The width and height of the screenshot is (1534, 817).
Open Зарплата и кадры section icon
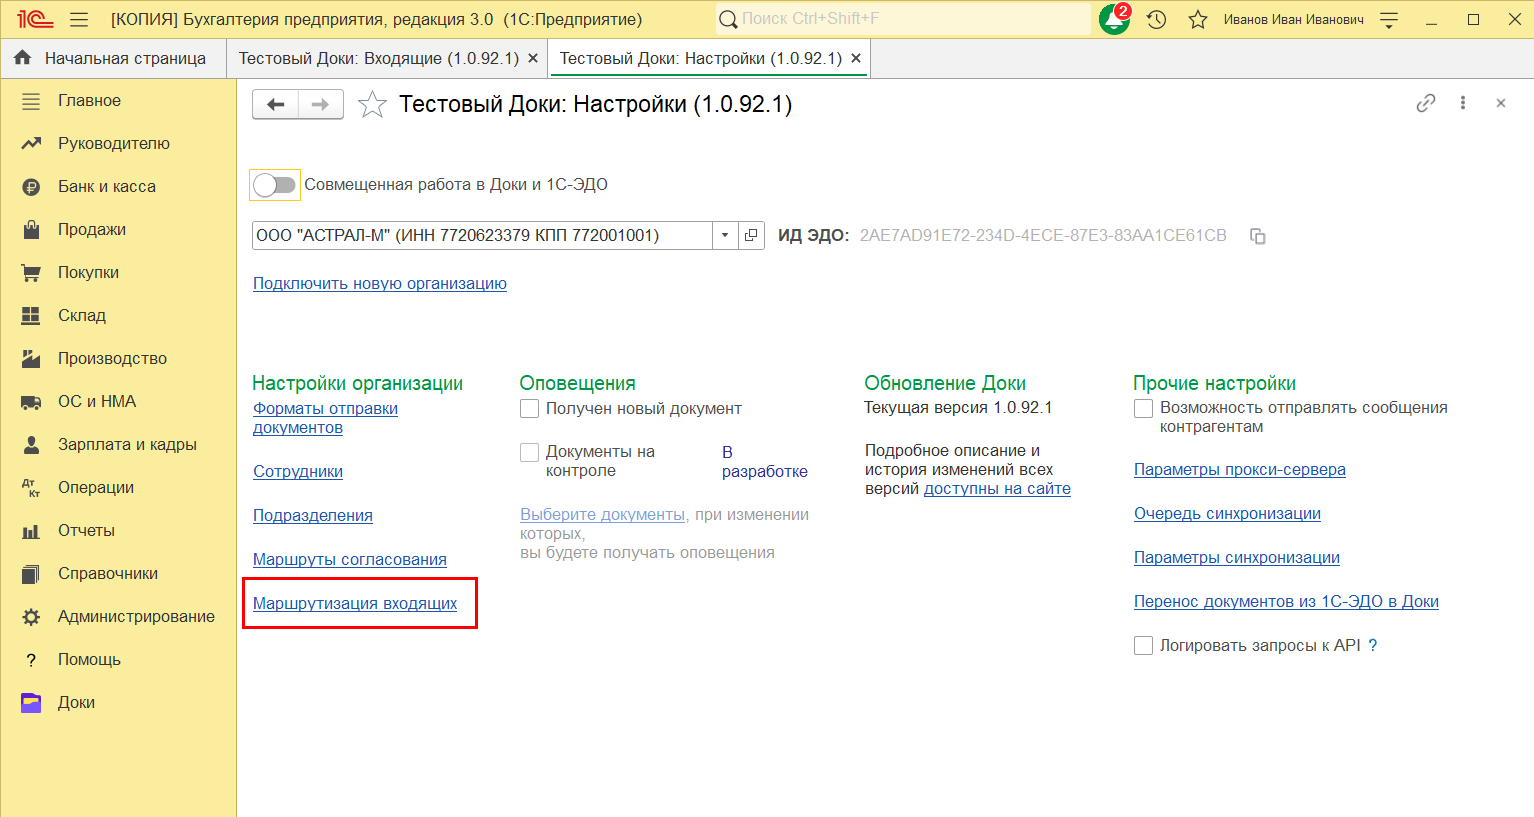coord(31,444)
